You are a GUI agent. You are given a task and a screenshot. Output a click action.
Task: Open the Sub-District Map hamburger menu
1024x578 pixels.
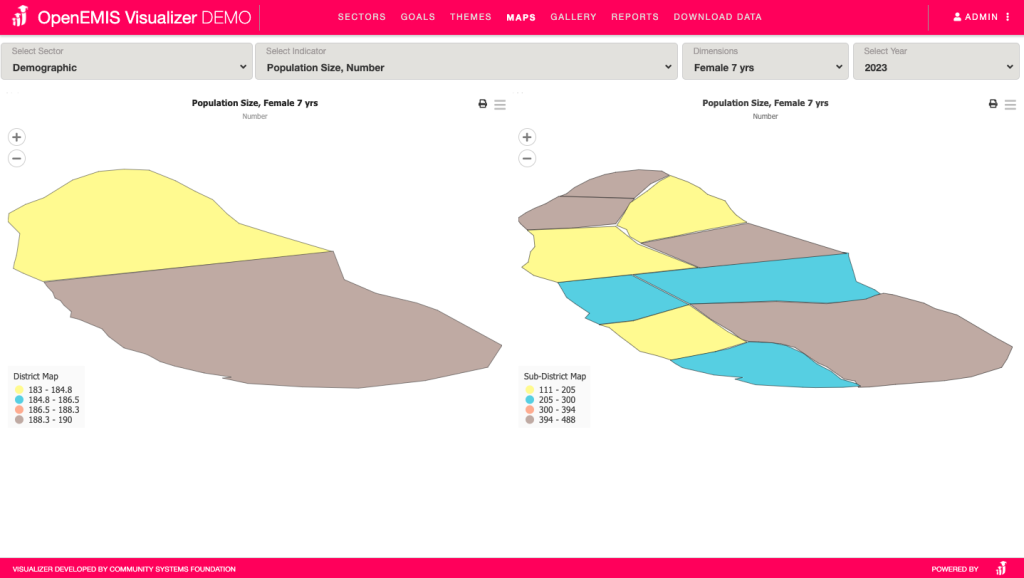click(x=1010, y=104)
